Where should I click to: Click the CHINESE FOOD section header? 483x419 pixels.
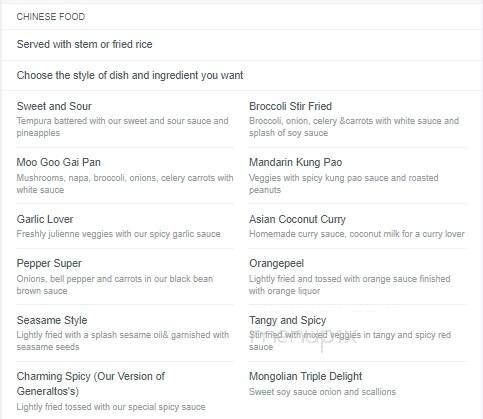[x=51, y=17]
